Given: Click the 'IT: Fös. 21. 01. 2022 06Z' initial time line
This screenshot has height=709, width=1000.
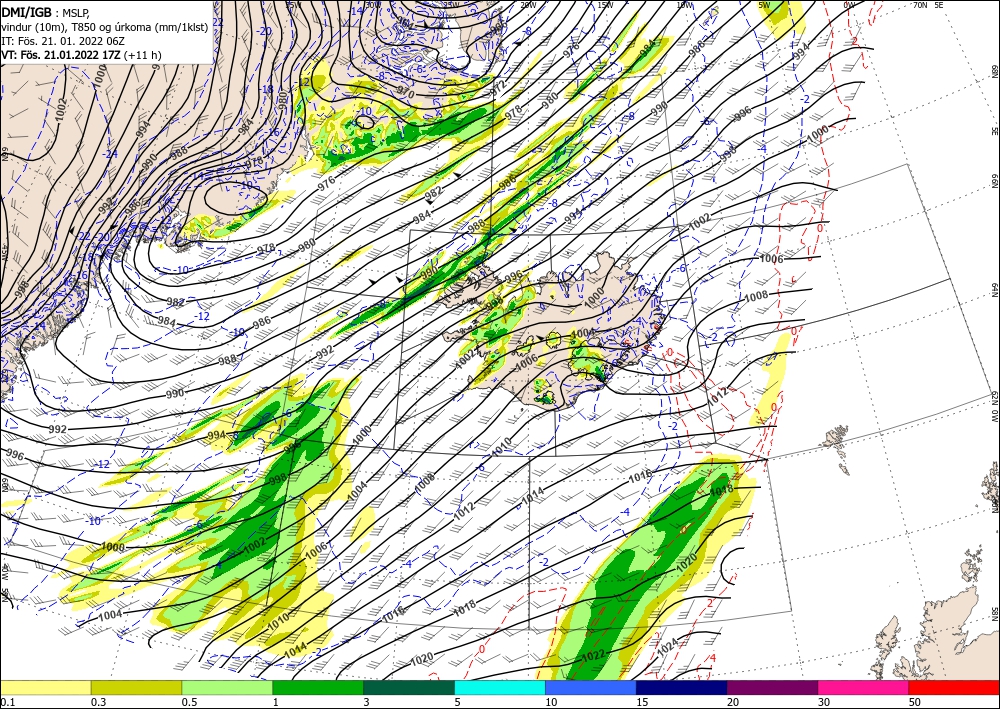Looking at the screenshot, I should pyautogui.click(x=63, y=41).
